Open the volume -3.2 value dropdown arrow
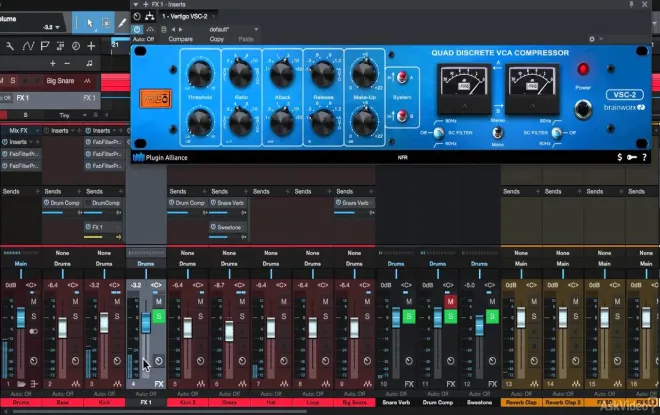 click(57, 27)
